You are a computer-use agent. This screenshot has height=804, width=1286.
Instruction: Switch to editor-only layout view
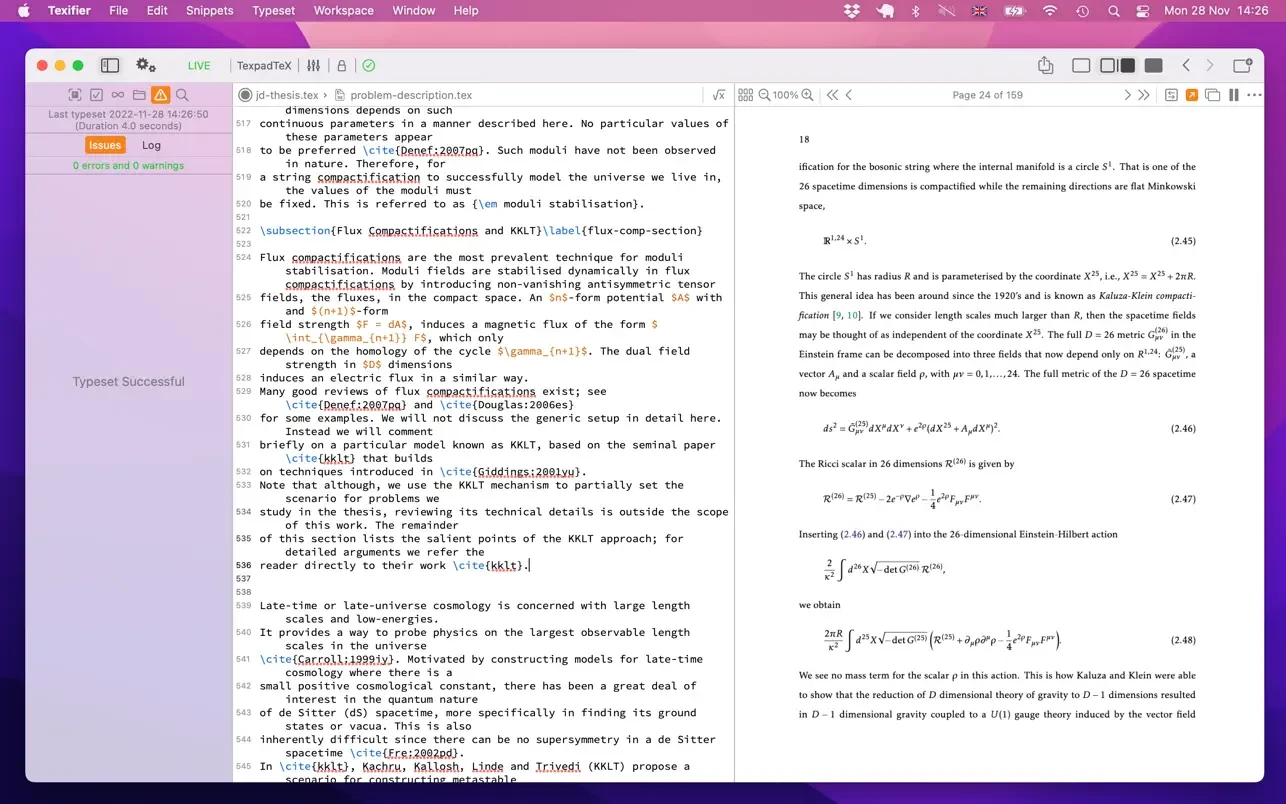[x=1081, y=65]
